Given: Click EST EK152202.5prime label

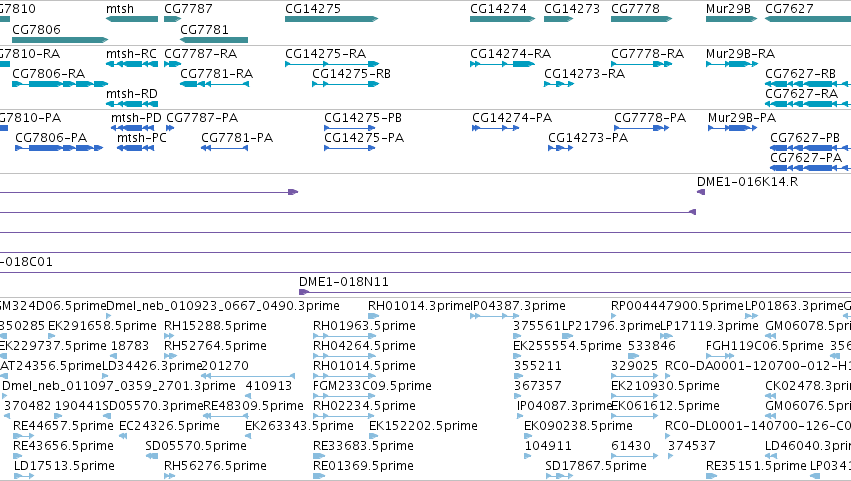Looking at the screenshot, I should [x=423, y=426].
